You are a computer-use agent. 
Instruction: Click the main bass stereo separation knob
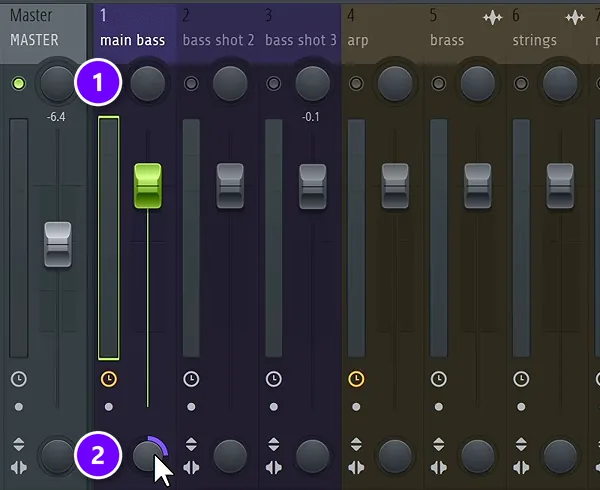point(148,456)
